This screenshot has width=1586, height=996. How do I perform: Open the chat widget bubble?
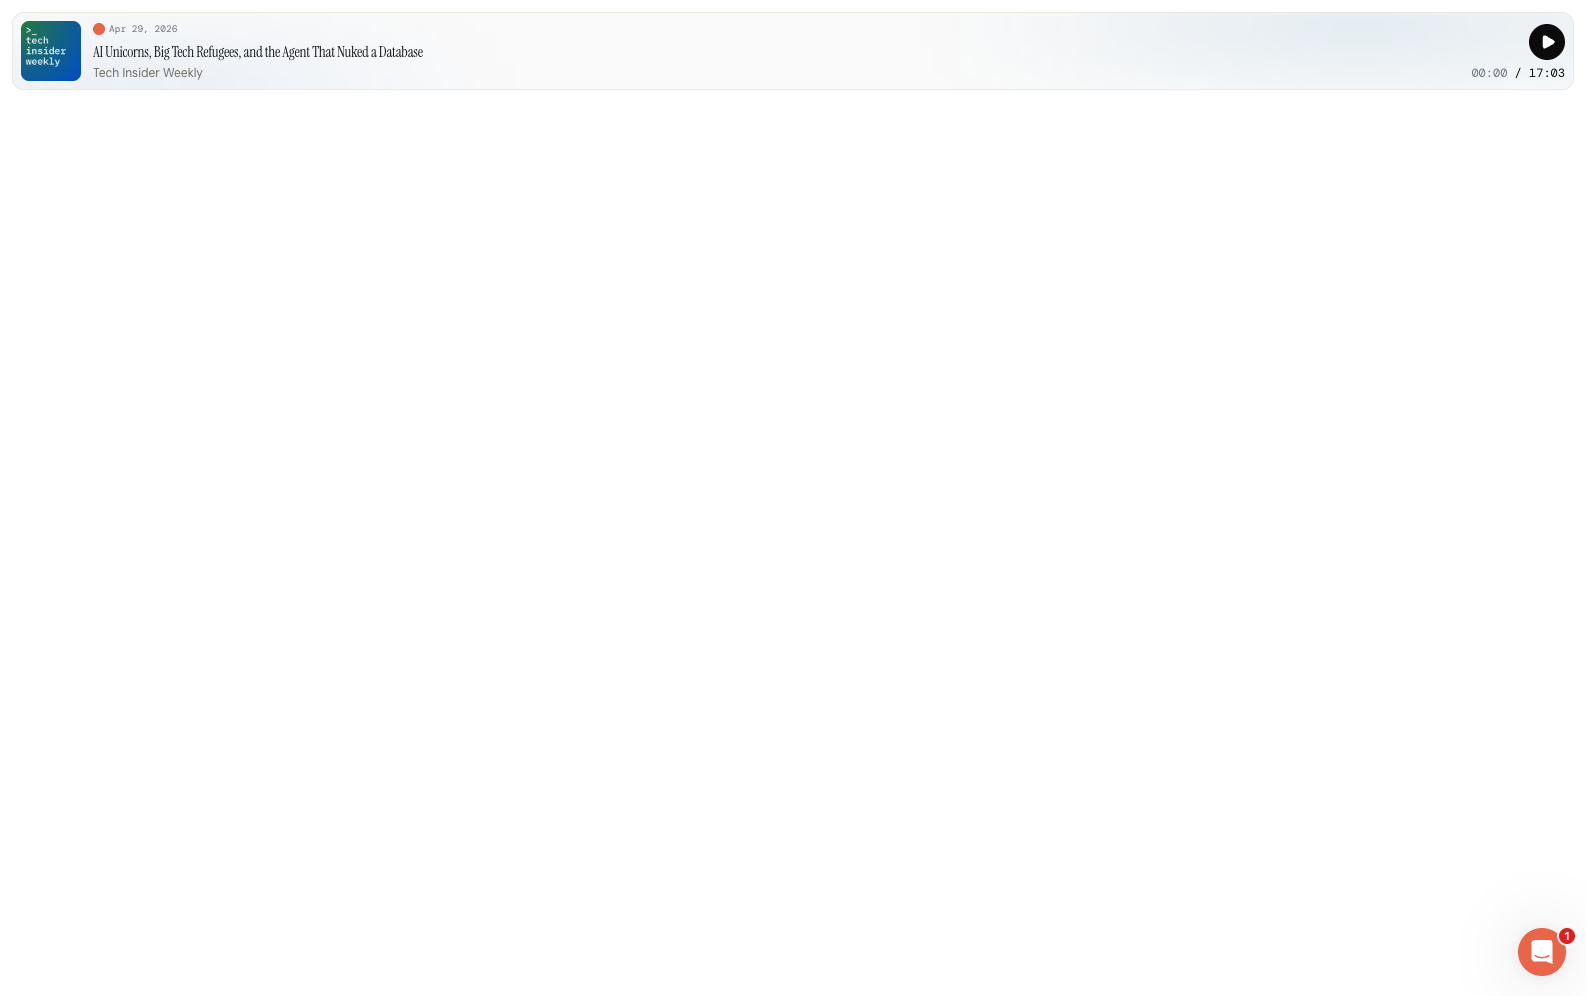coord(1541,952)
